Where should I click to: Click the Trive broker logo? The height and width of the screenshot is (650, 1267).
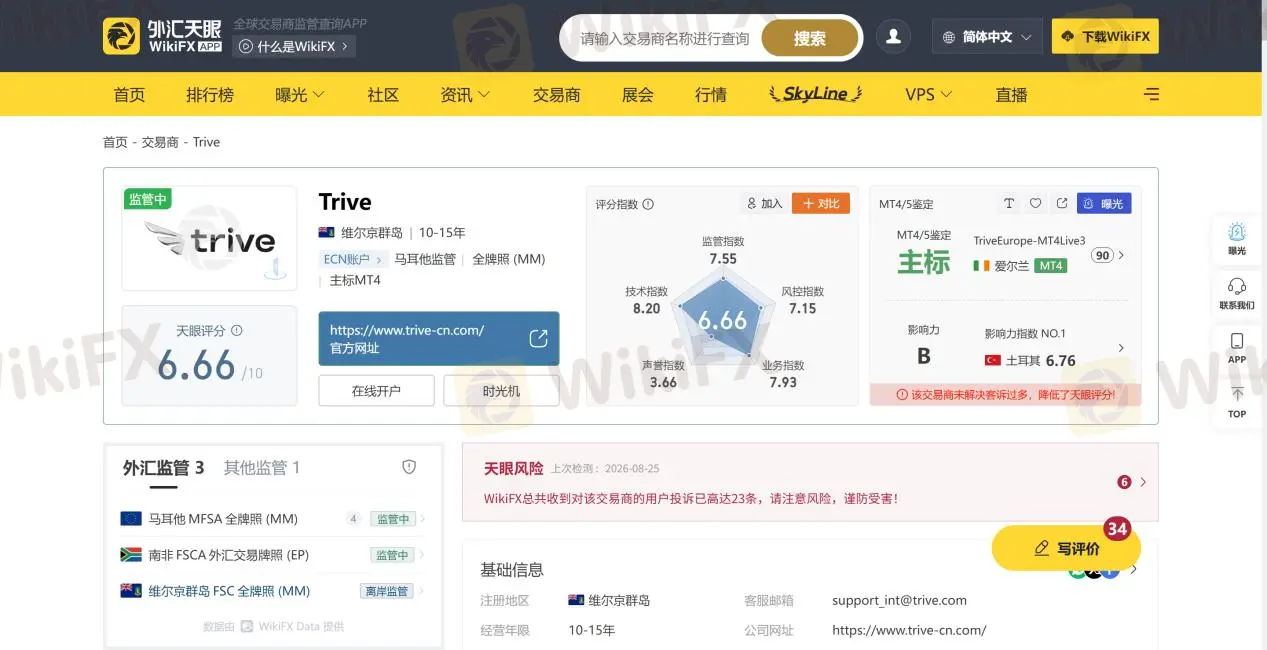click(x=210, y=238)
